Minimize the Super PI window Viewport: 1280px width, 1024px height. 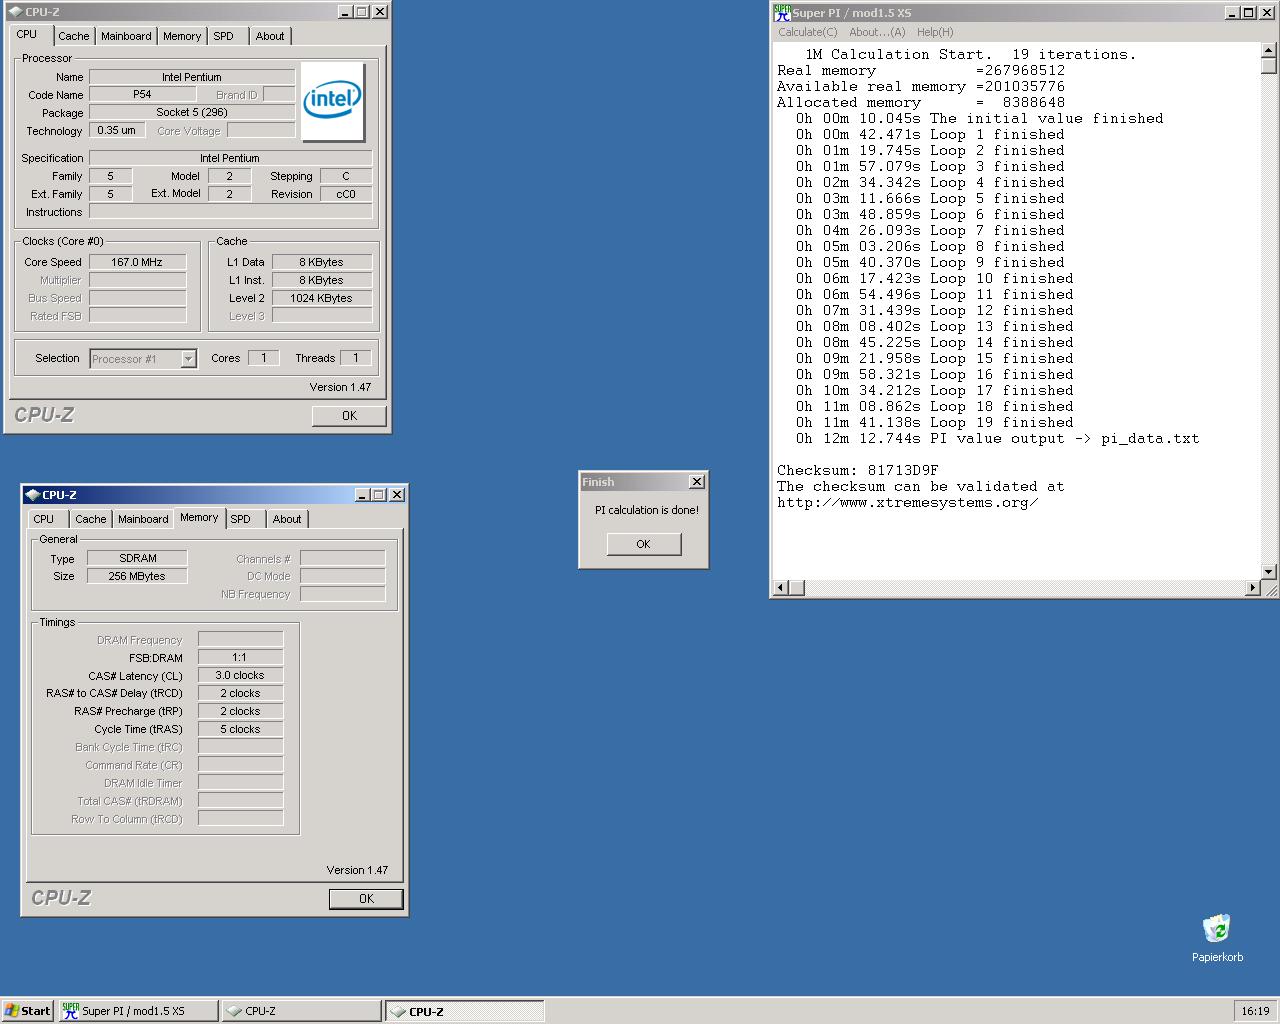1233,12
